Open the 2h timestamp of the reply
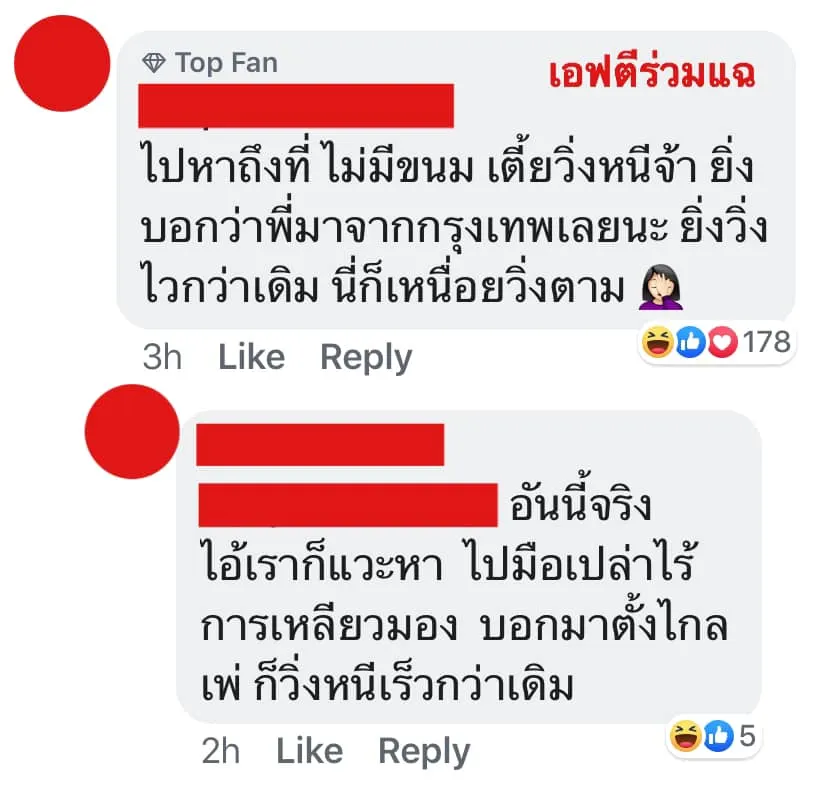The width and height of the screenshot is (828, 786). (221, 752)
